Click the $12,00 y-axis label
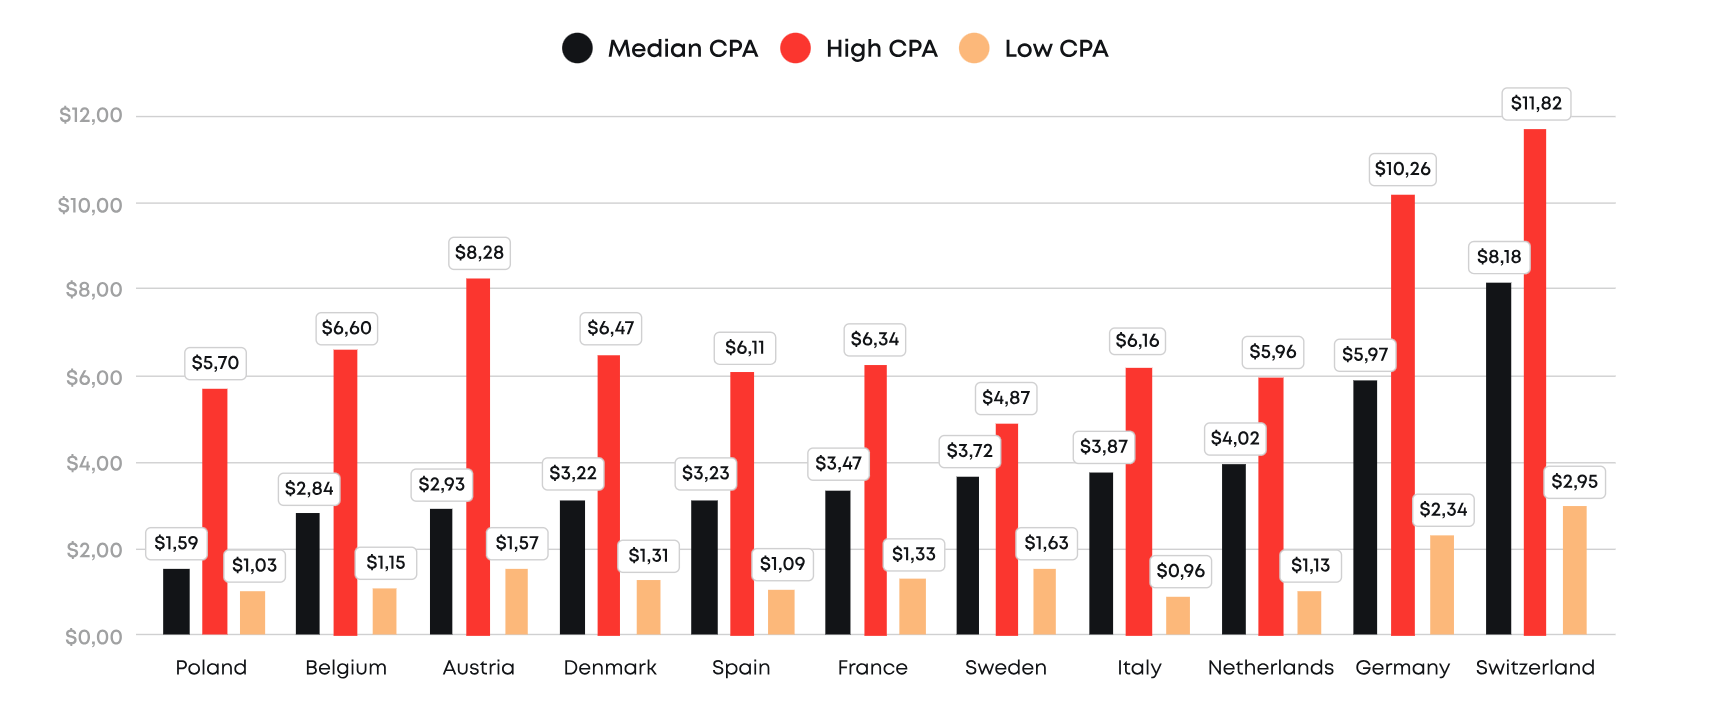1718x722 pixels. (90, 115)
